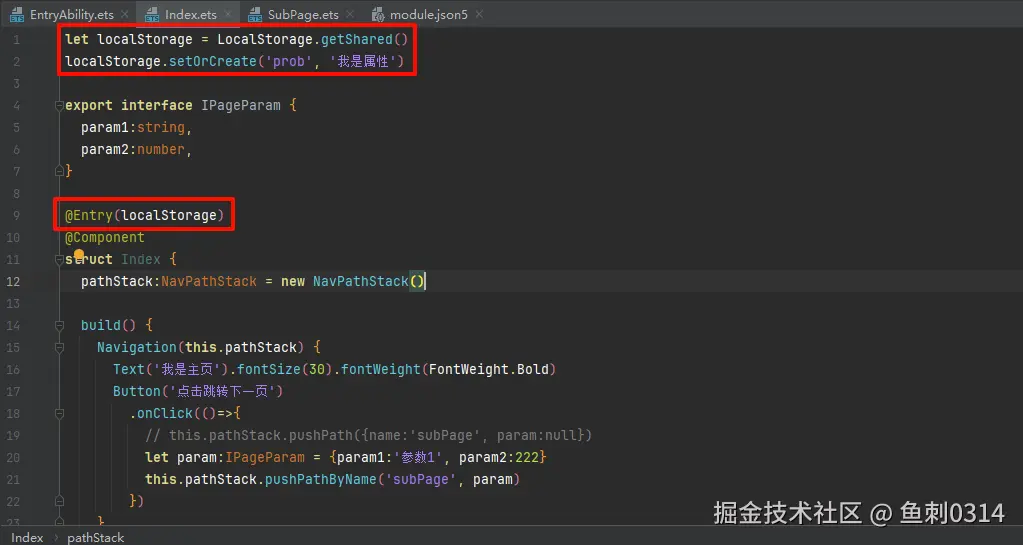The image size is (1023, 545).
Task: Collapse the Navigation block fold marker
Action: 59,347
